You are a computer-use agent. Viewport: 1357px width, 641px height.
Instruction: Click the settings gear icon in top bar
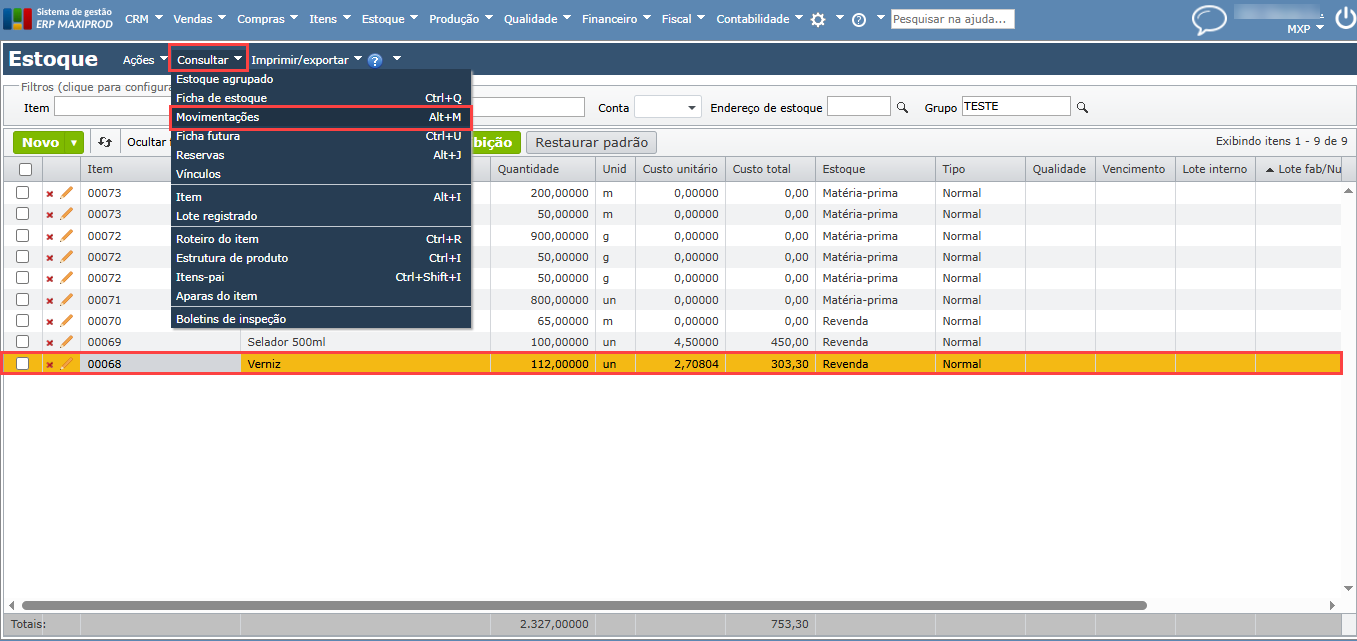point(818,19)
